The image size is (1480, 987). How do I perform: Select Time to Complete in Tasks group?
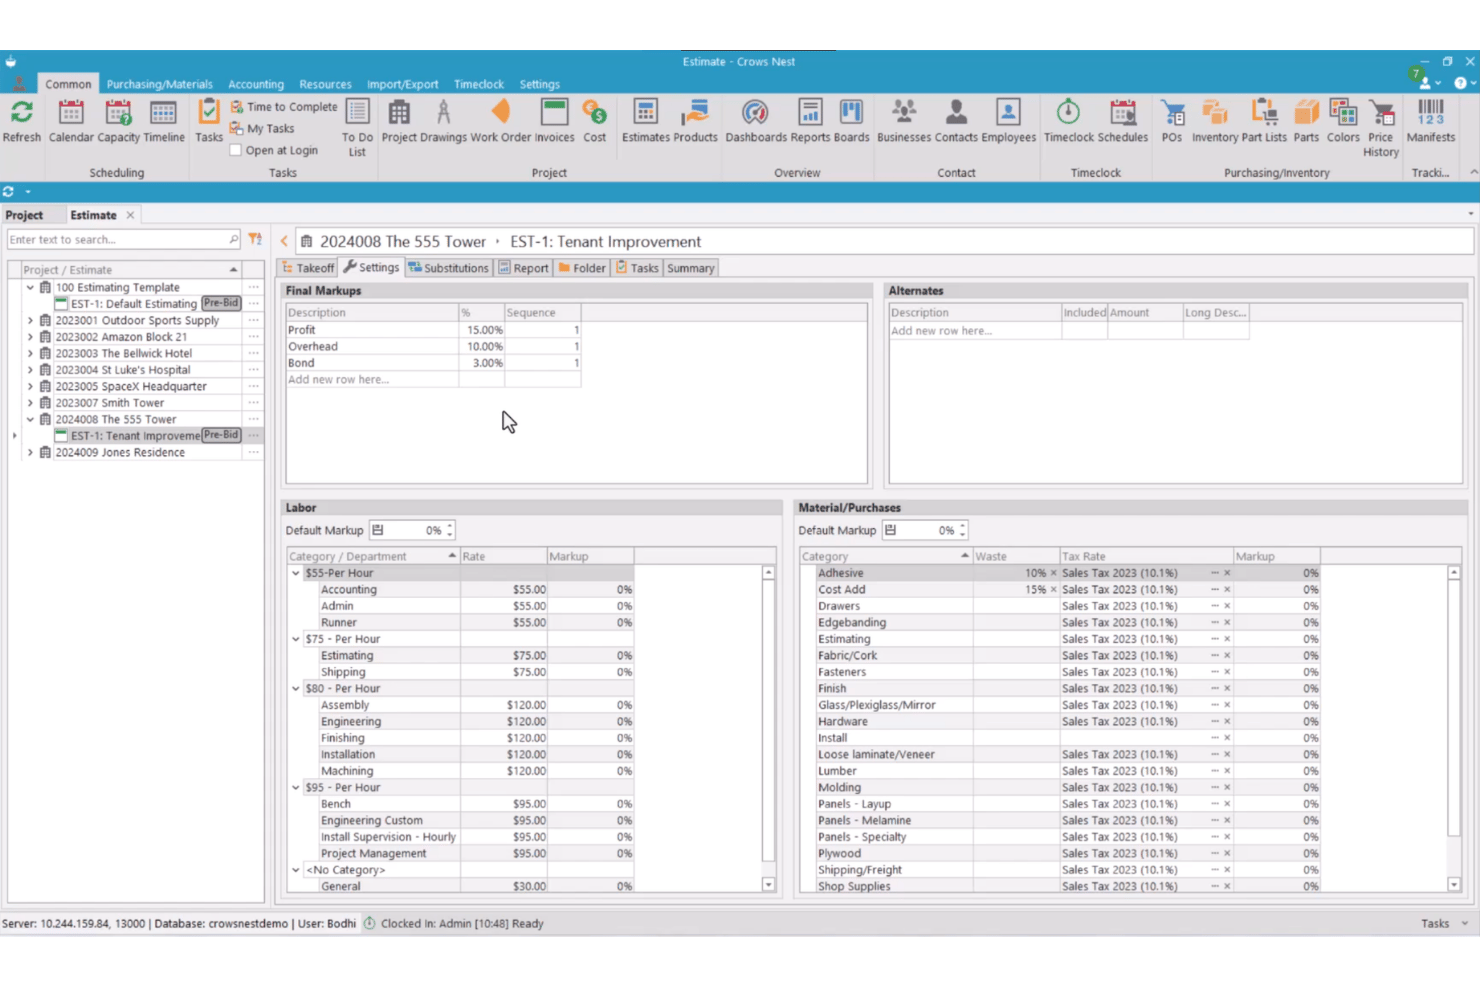[x=284, y=107]
